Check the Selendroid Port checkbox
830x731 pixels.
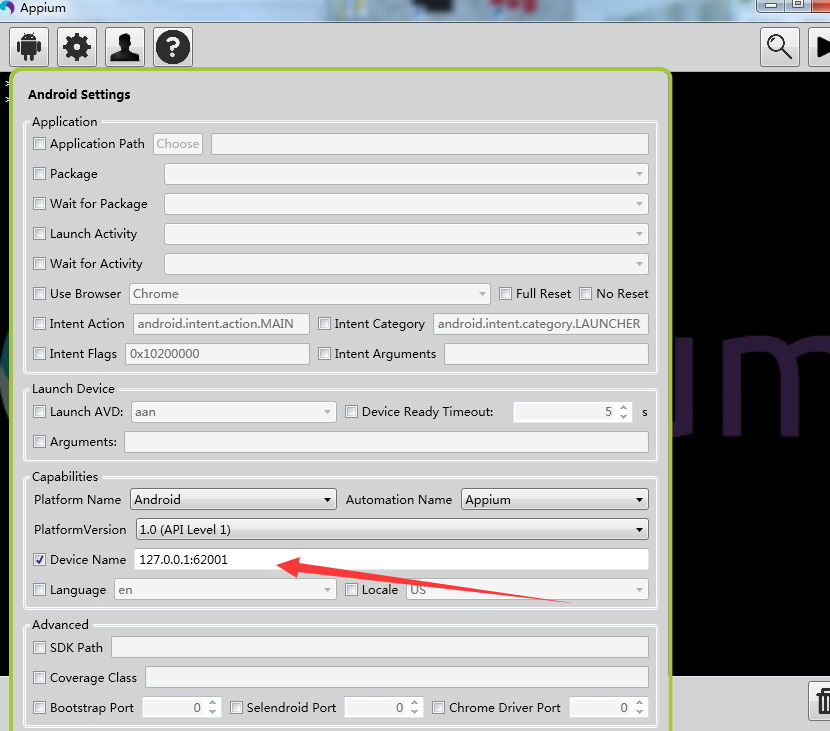[237, 708]
